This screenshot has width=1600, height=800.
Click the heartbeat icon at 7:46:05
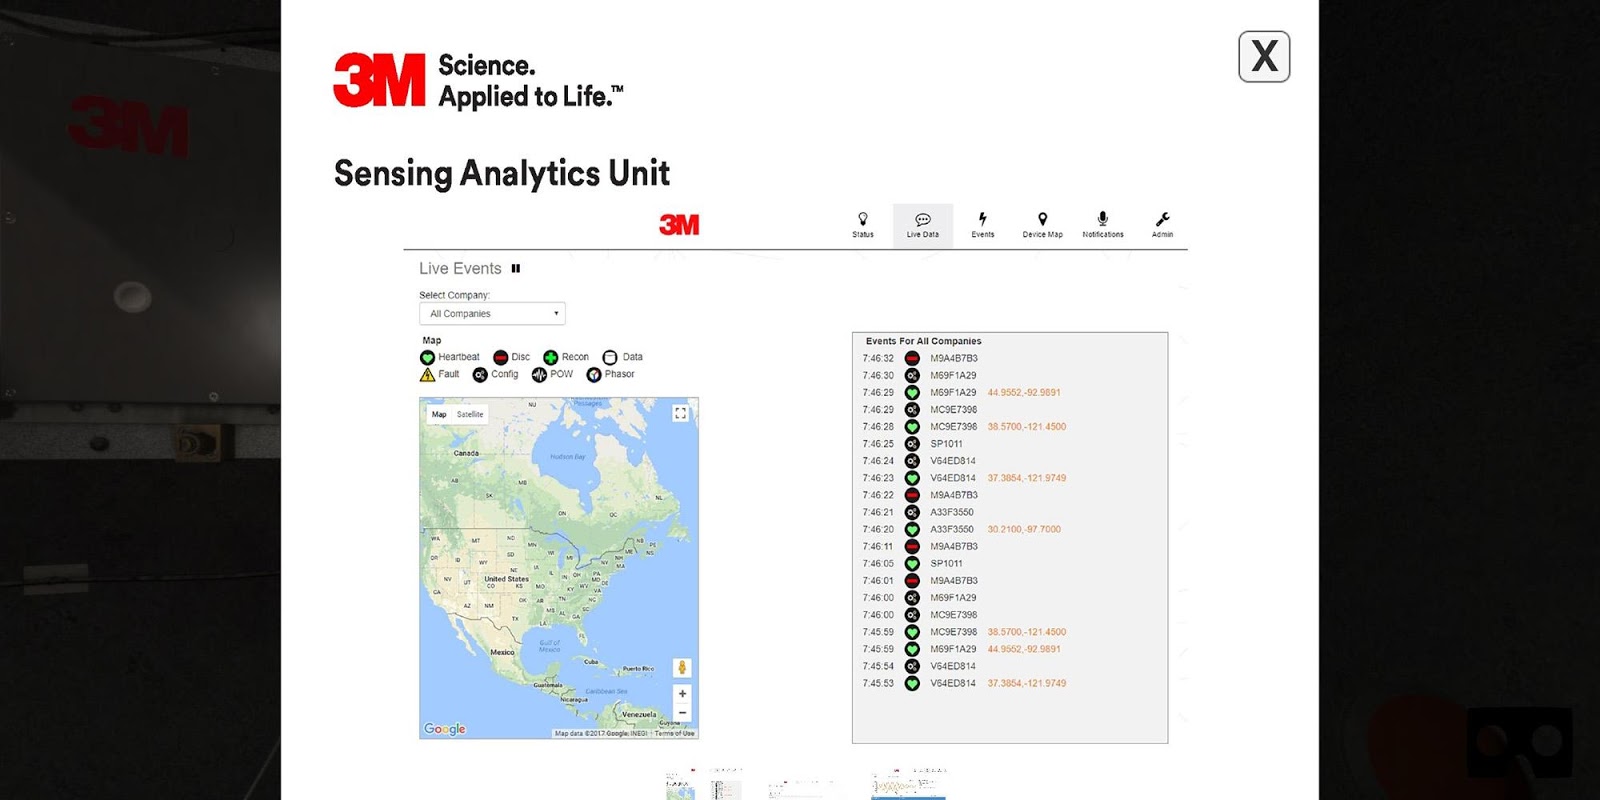[x=912, y=564]
